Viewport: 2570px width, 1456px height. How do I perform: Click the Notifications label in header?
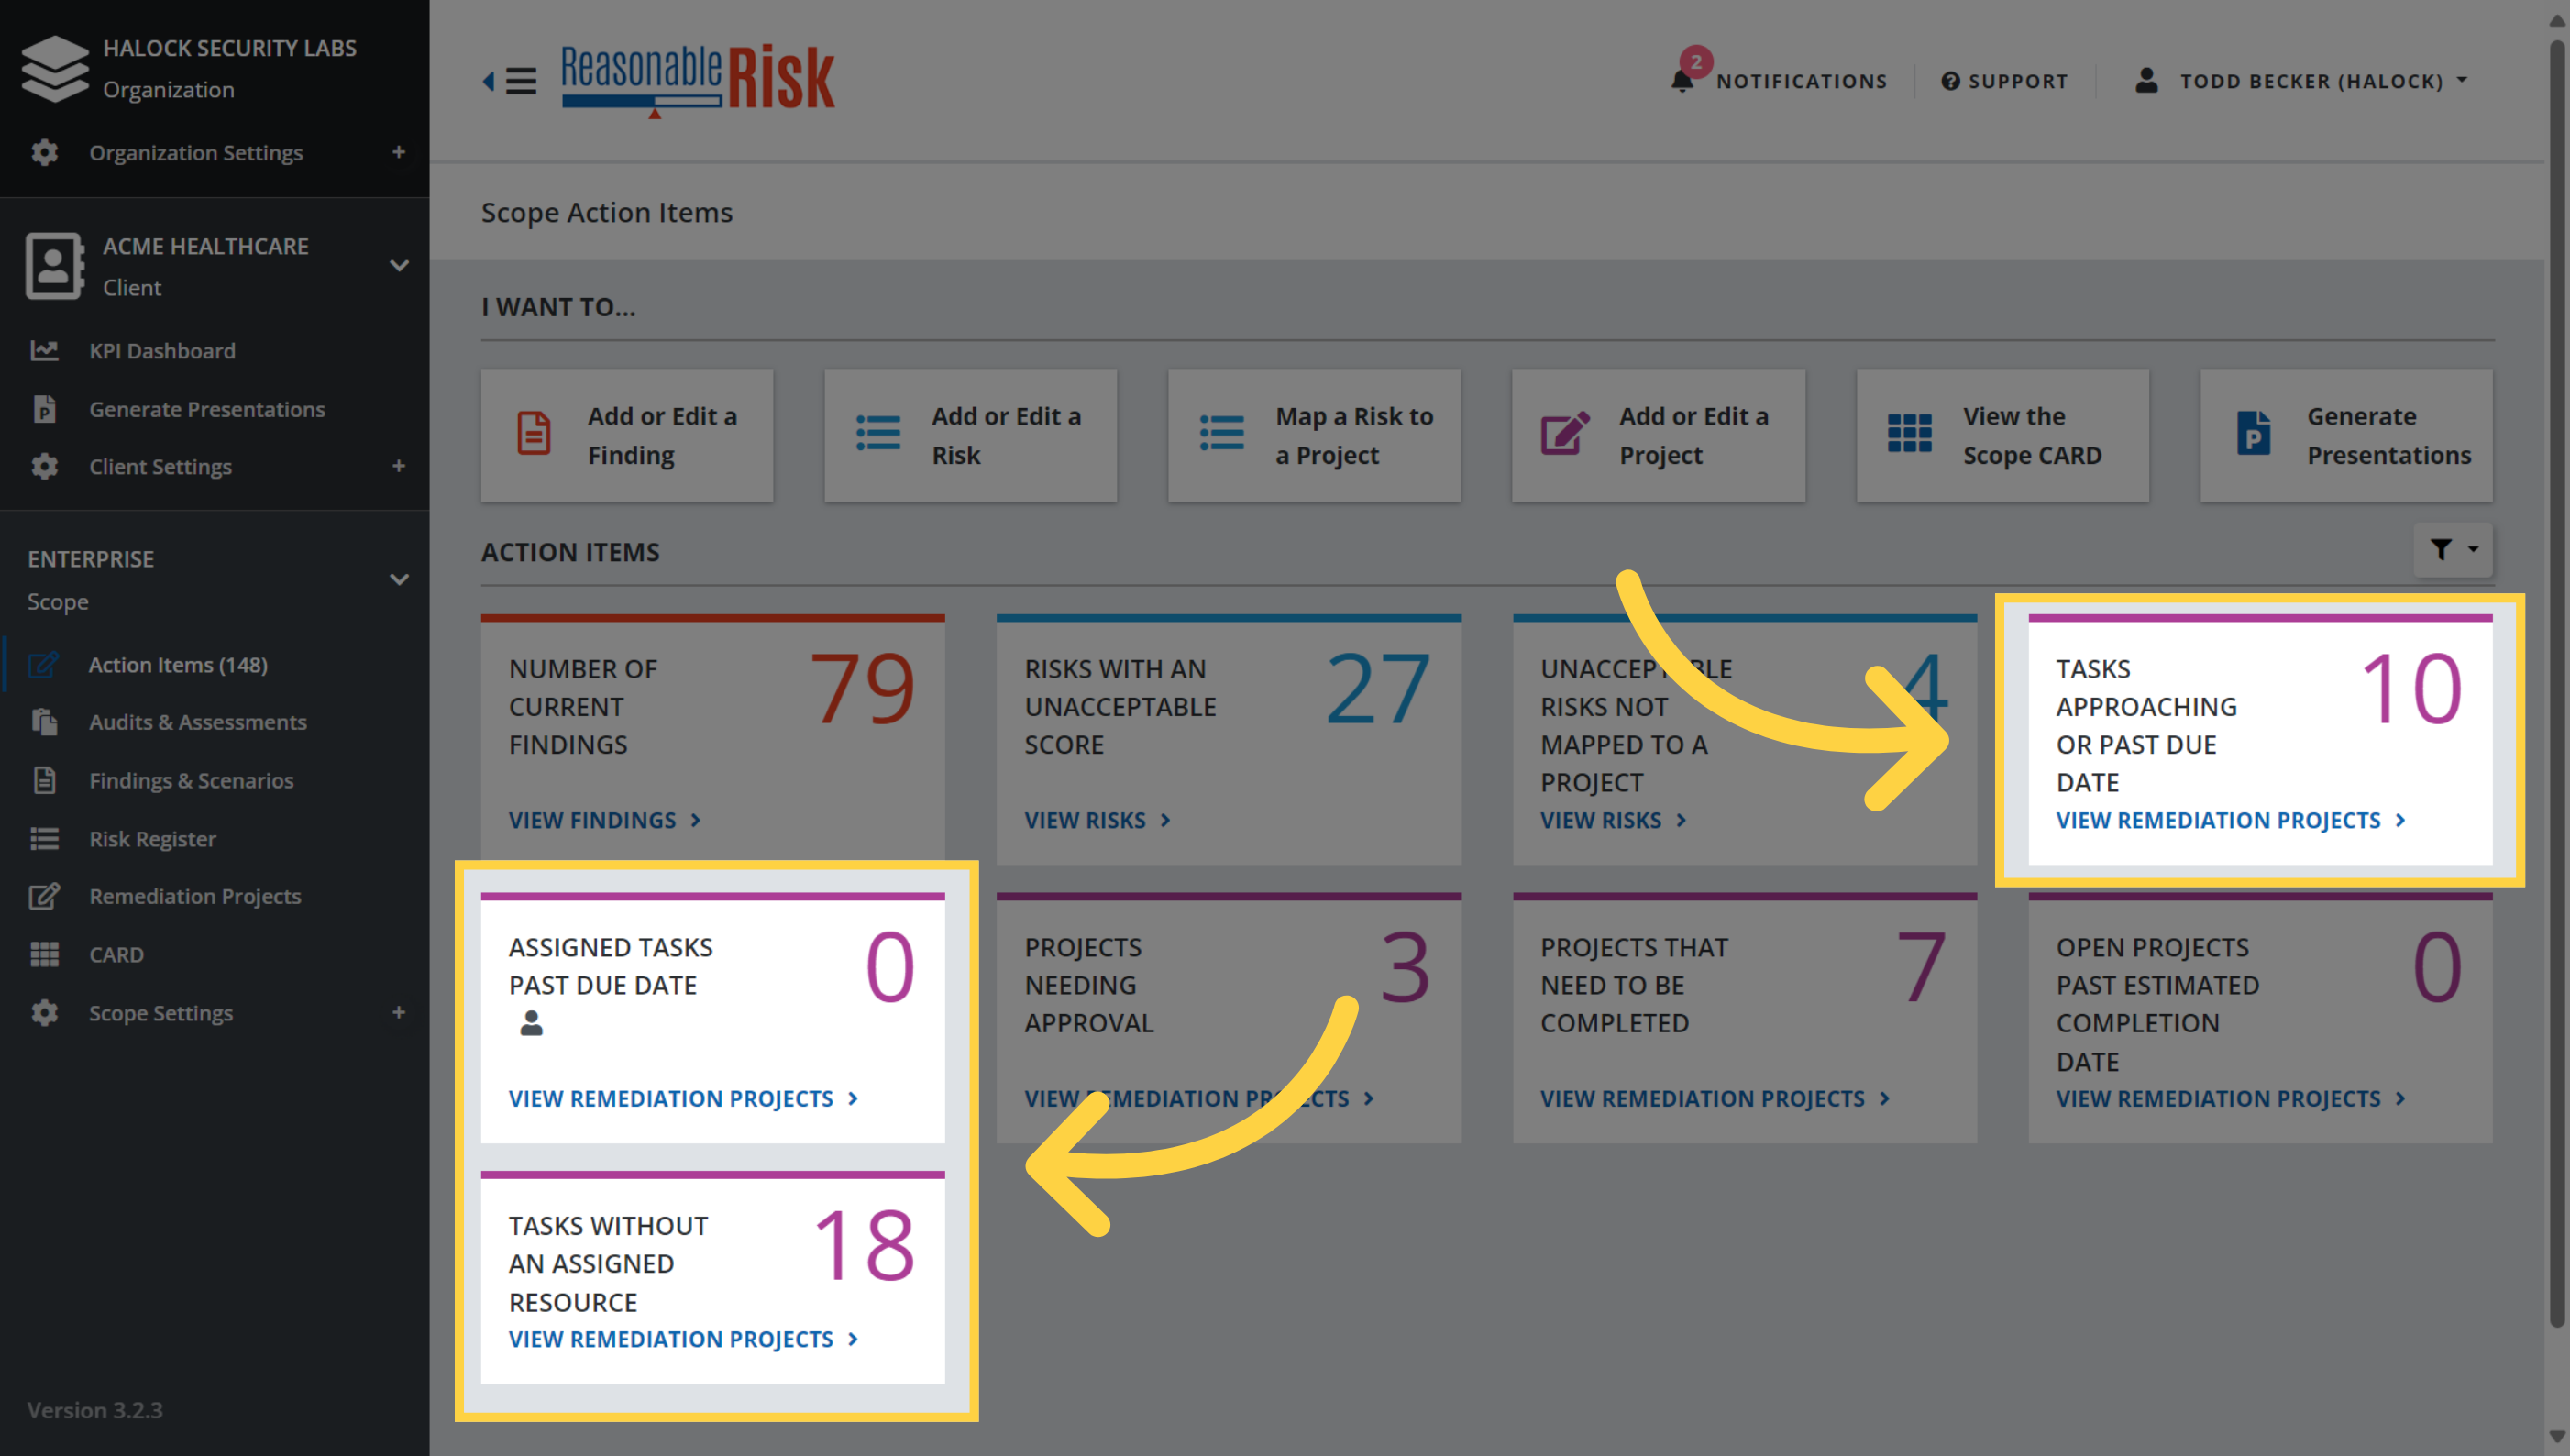point(1802,81)
